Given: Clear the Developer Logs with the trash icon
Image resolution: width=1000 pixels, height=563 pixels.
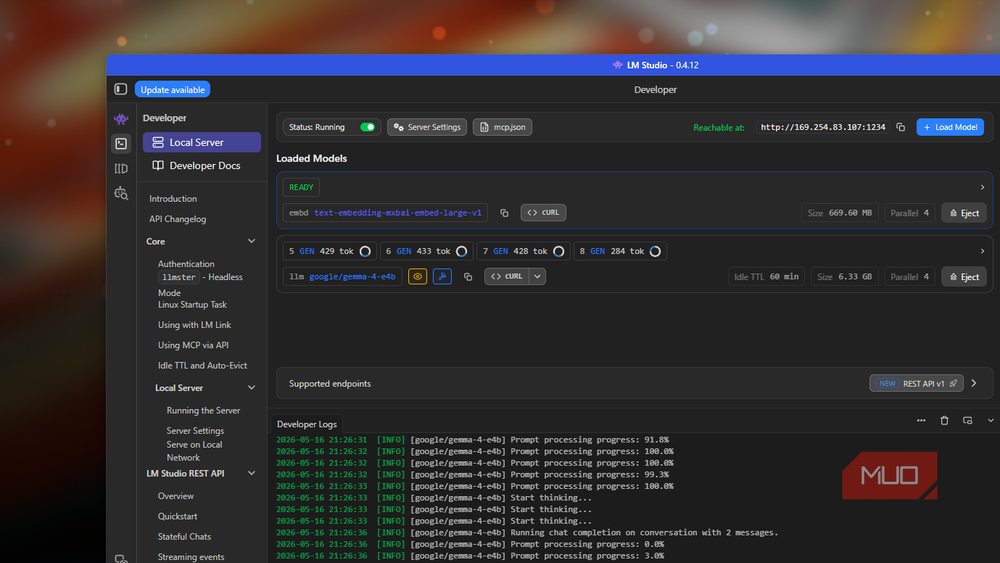Looking at the screenshot, I should point(945,420).
